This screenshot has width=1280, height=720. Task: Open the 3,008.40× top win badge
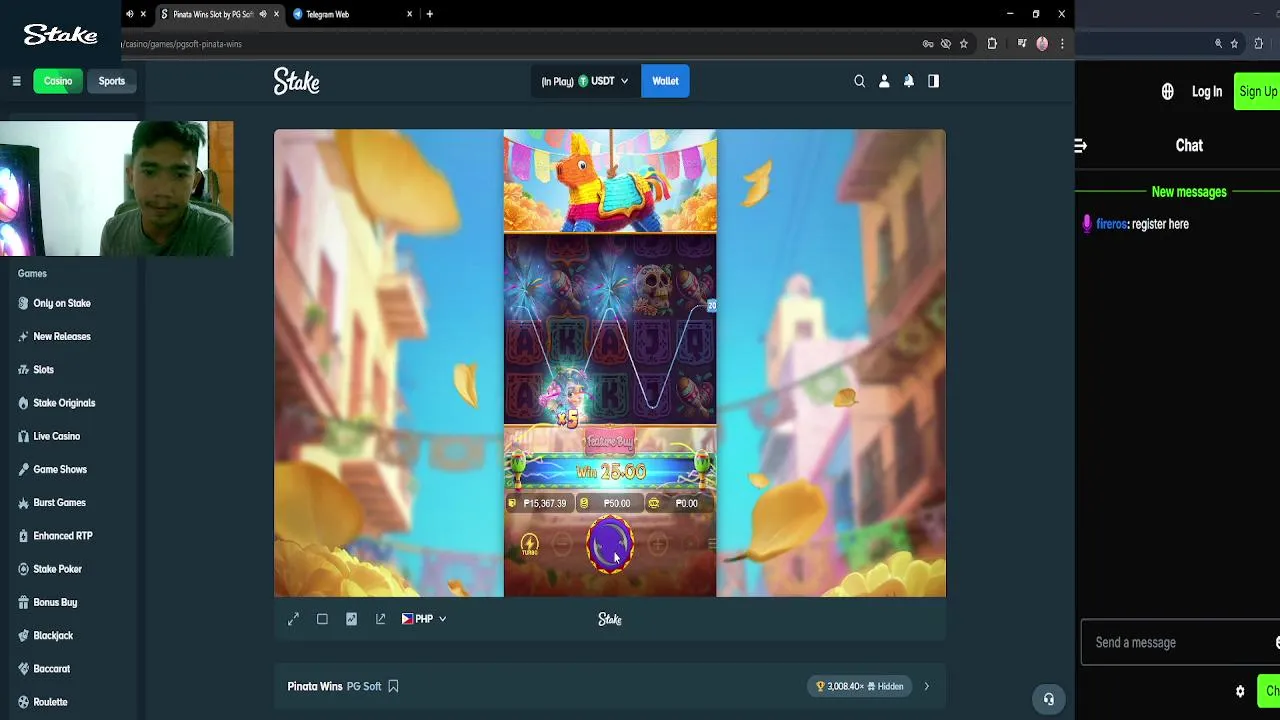tap(860, 686)
